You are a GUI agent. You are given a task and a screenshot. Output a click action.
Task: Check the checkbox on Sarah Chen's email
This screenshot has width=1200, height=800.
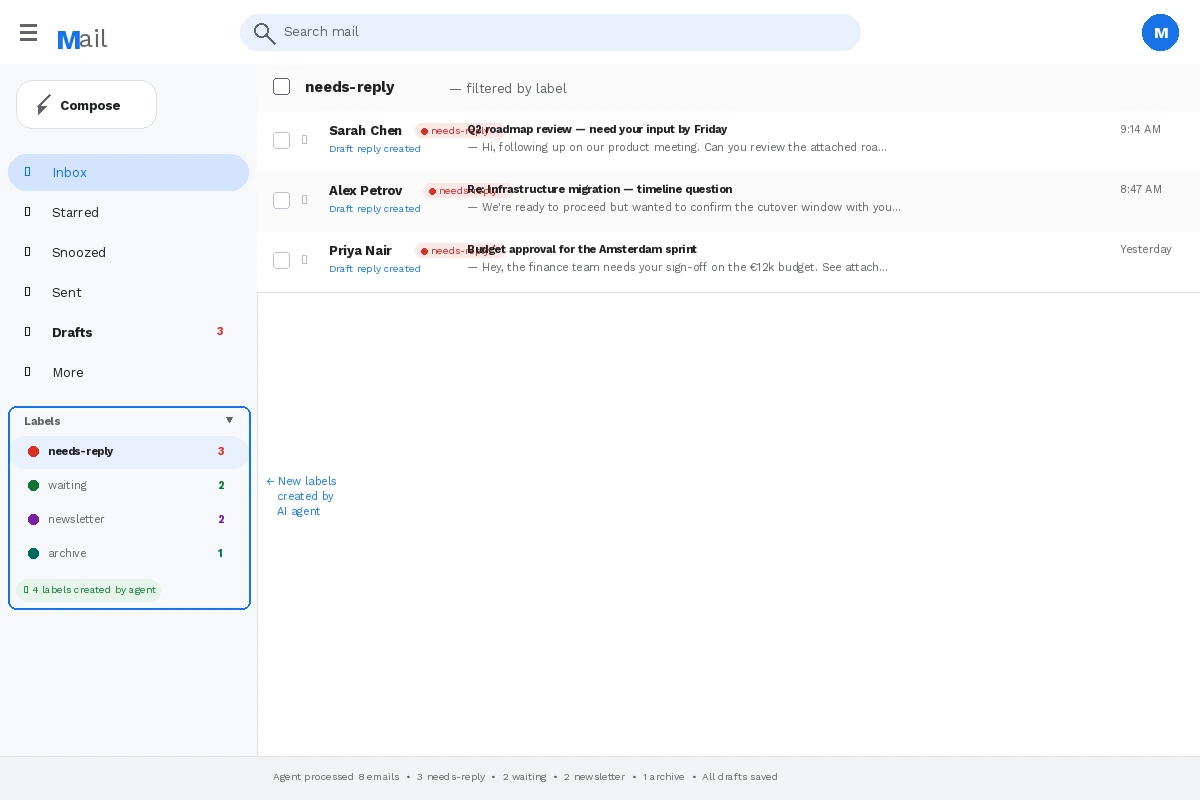[x=281, y=140]
